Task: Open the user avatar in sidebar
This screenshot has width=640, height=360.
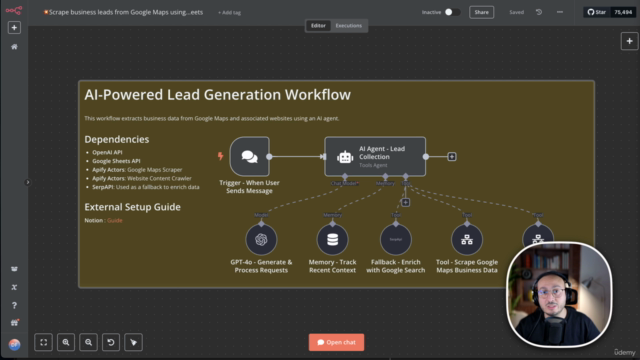Action: (14, 344)
